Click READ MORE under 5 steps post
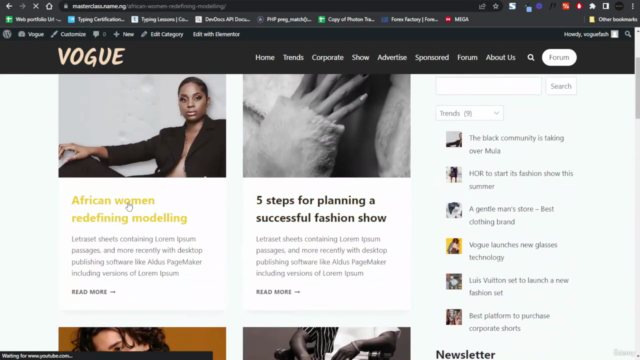This screenshot has height=360, width=640. tap(278, 292)
